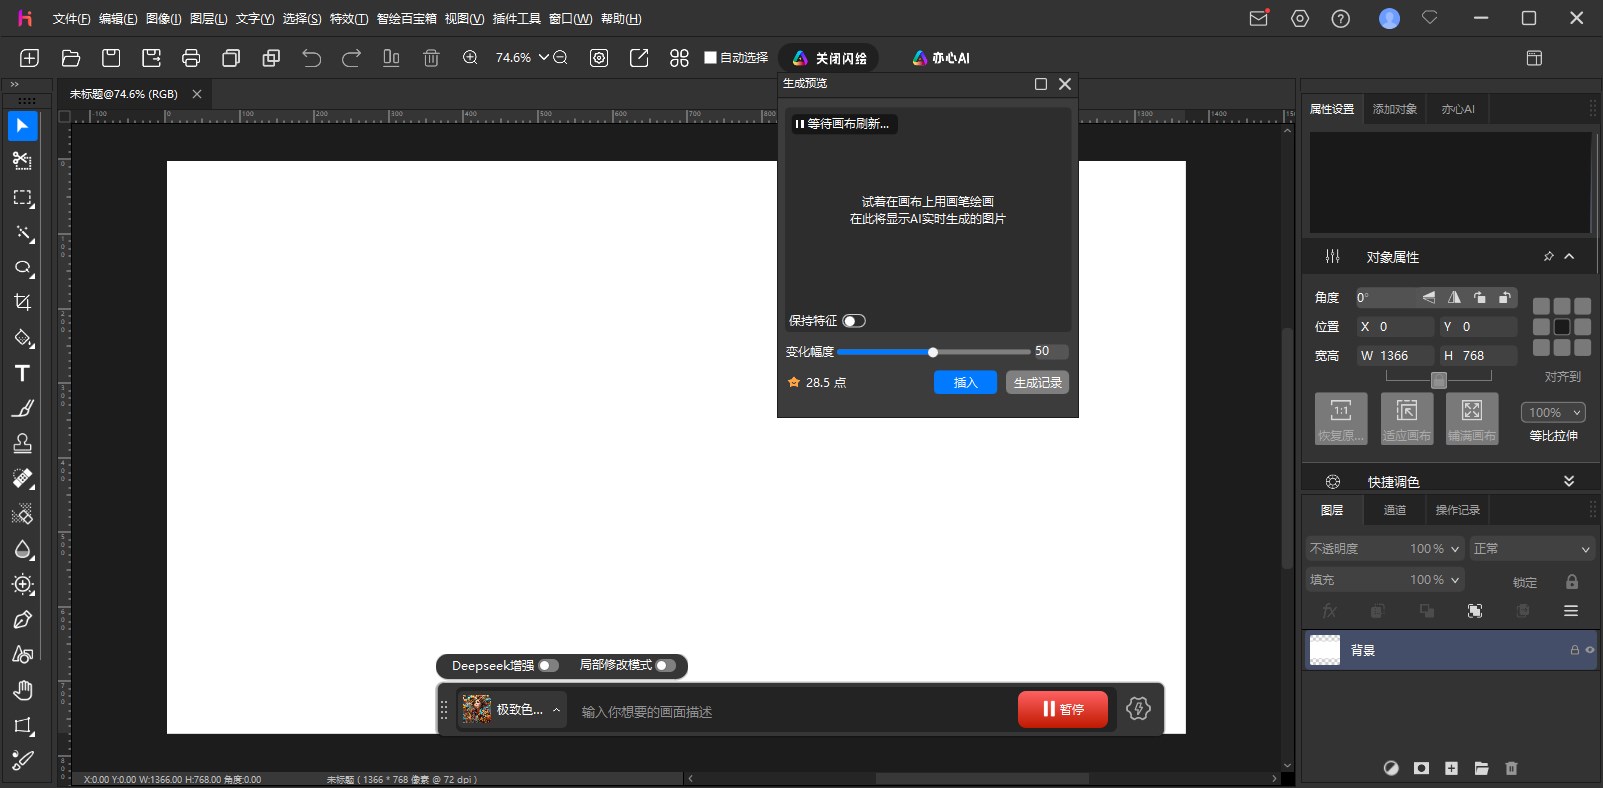Activate the Hand pan tool

[22, 690]
